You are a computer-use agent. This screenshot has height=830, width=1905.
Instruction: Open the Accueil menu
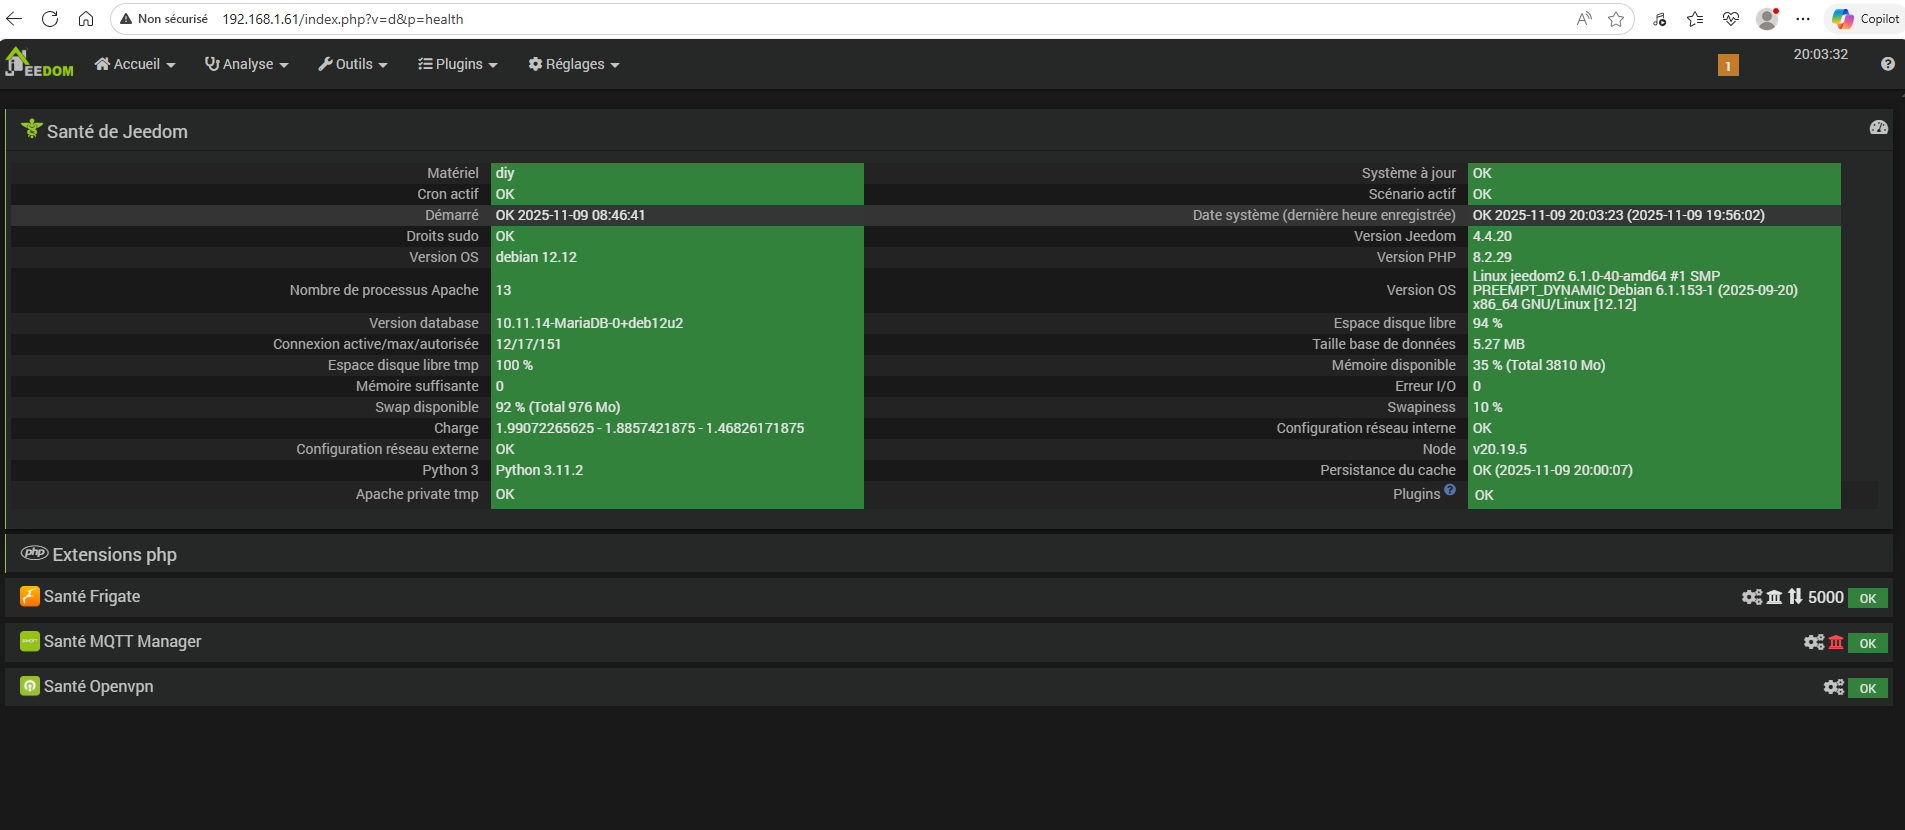tap(135, 64)
